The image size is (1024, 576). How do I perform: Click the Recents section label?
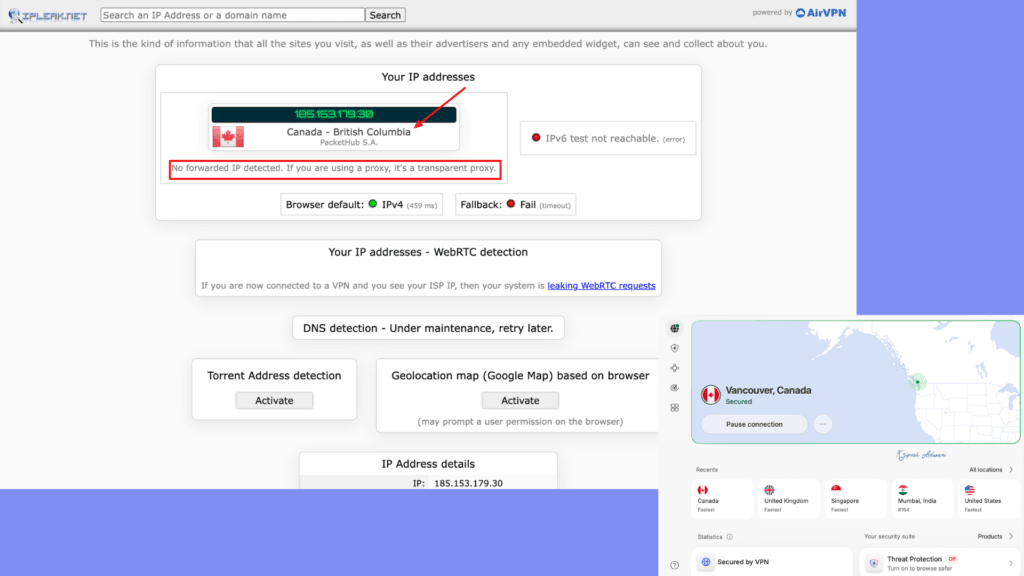[707, 470]
